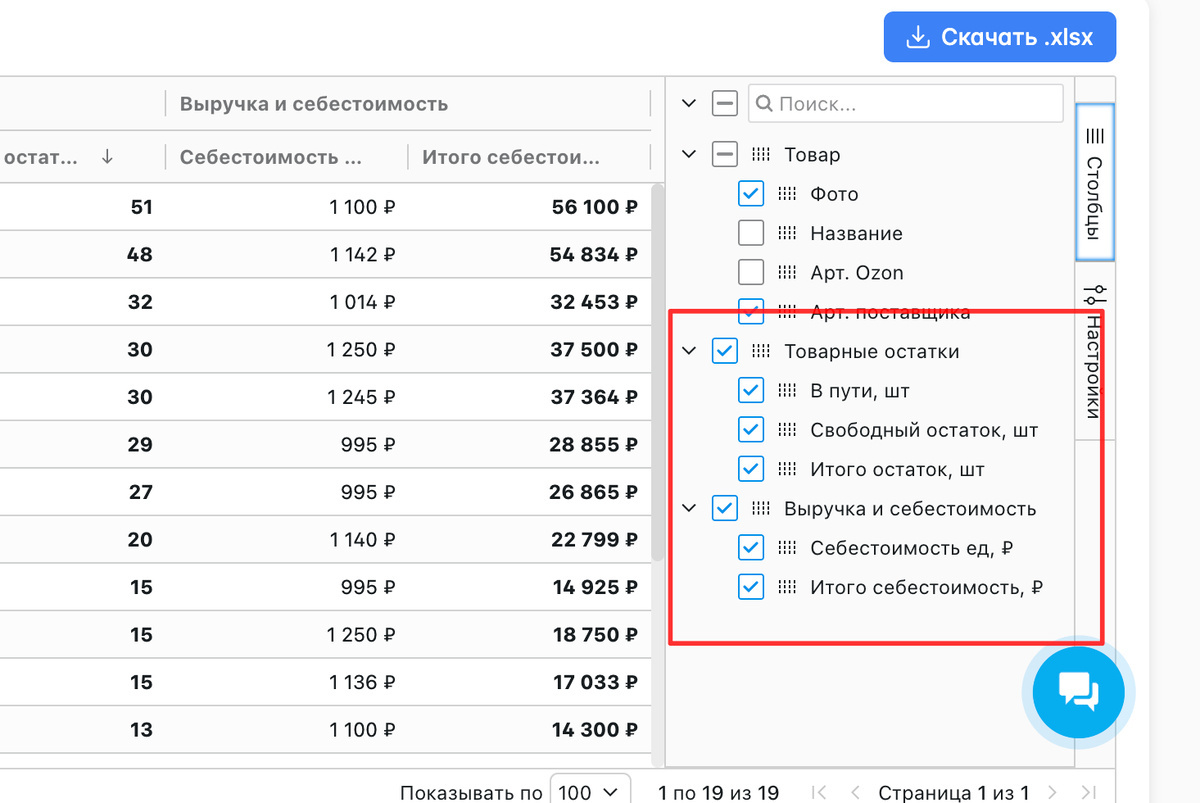
Task: Click the drag handle icon beside Название
Action: click(x=786, y=233)
